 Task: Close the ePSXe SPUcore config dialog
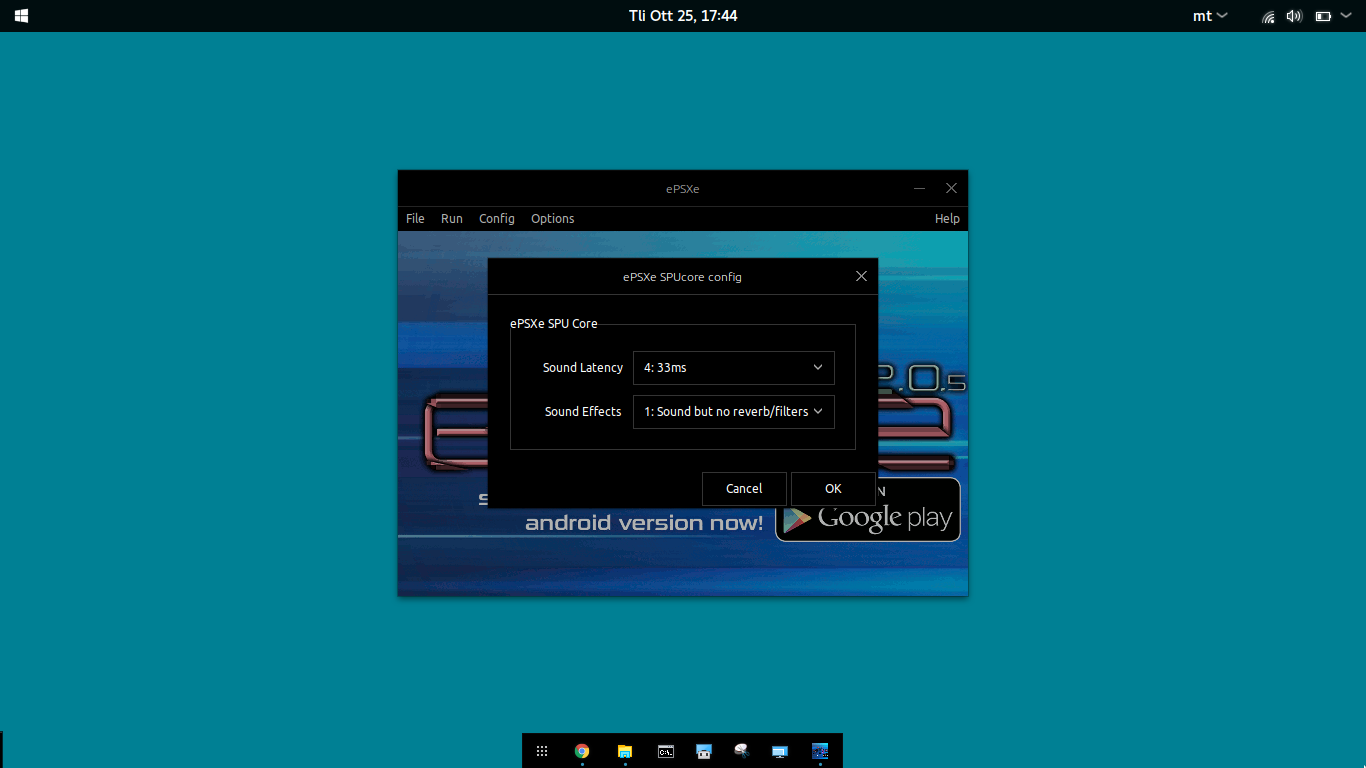coord(861,277)
